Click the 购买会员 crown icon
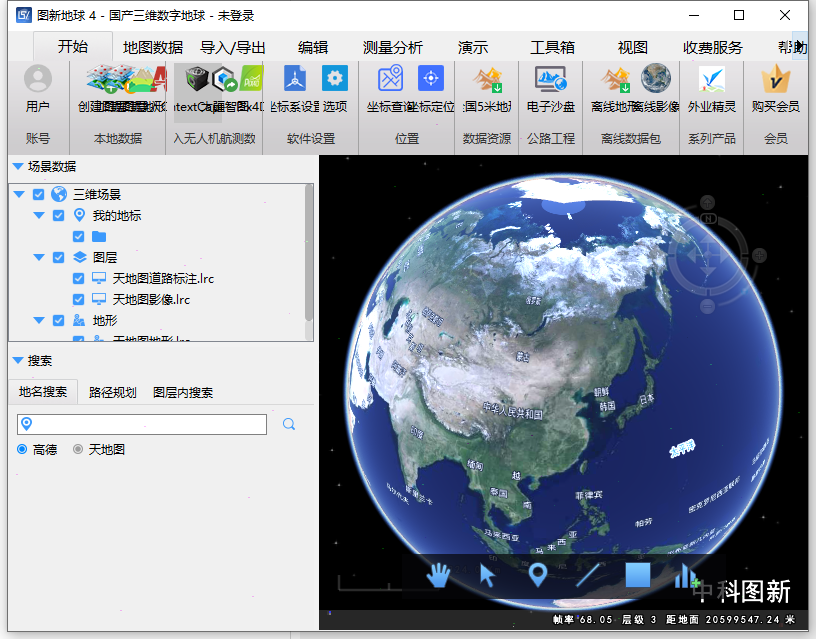This screenshot has height=639, width=816. (x=775, y=79)
